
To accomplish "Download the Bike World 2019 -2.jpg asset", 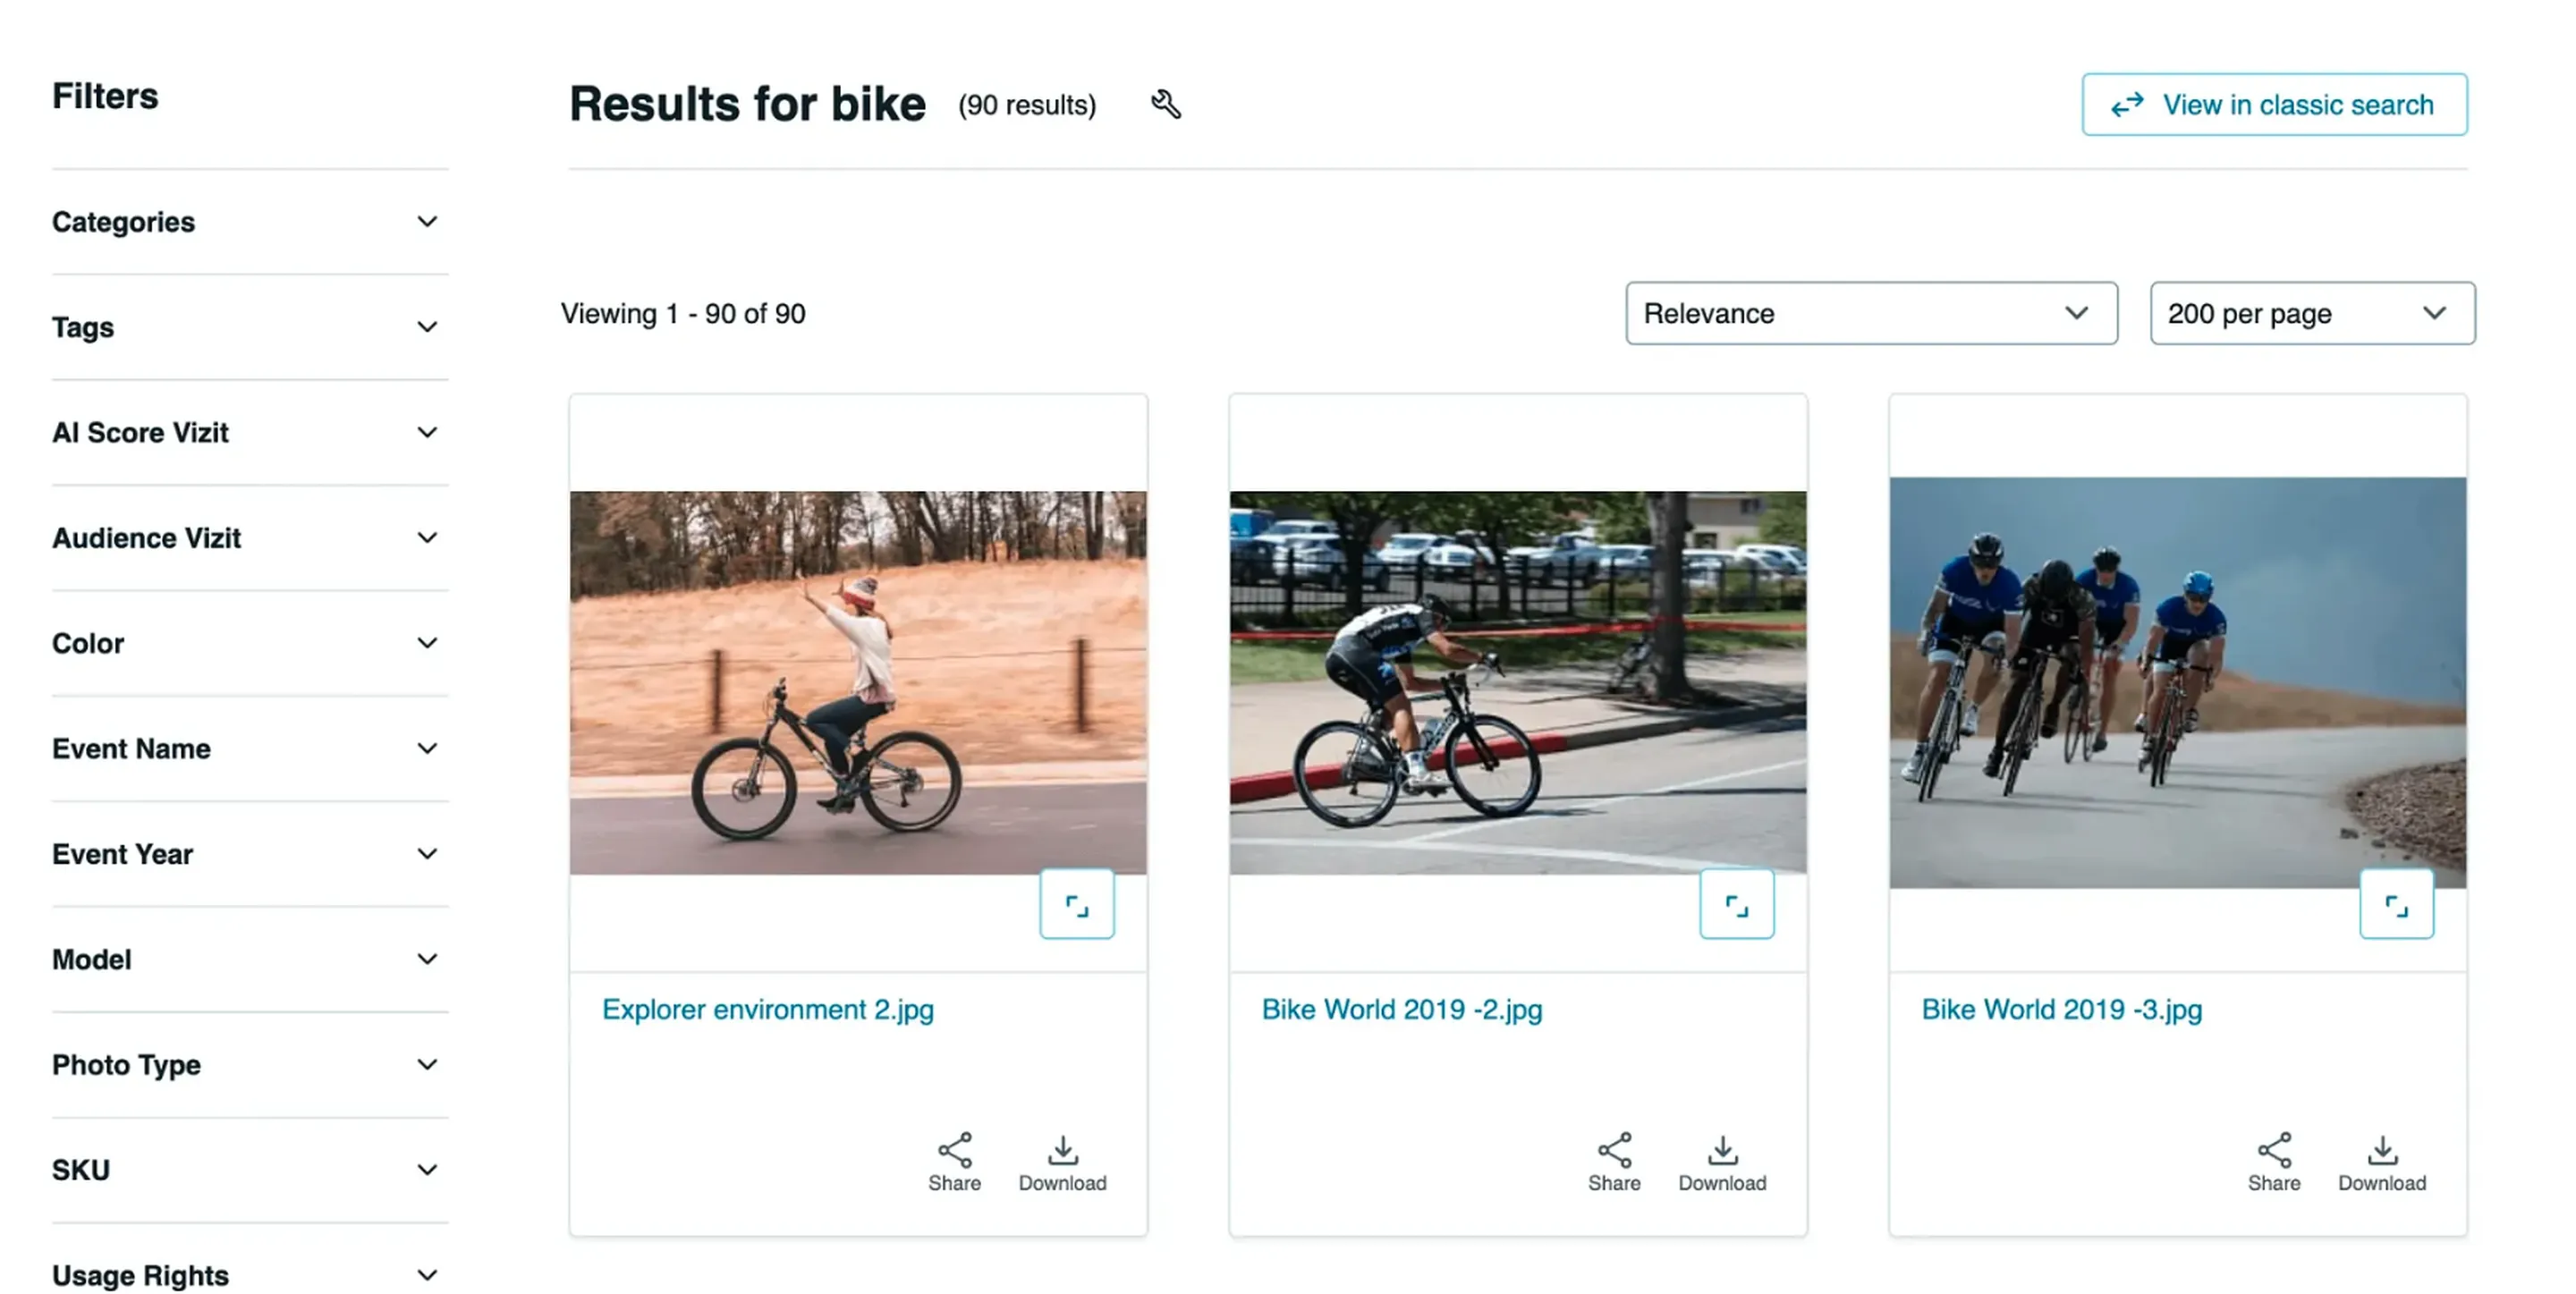I will pos(1722,1162).
